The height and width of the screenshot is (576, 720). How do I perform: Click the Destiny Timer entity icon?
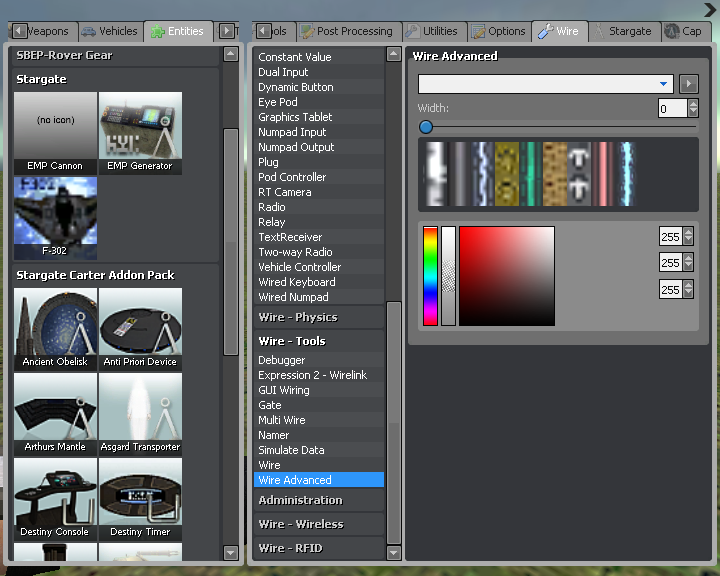(x=140, y=493)
